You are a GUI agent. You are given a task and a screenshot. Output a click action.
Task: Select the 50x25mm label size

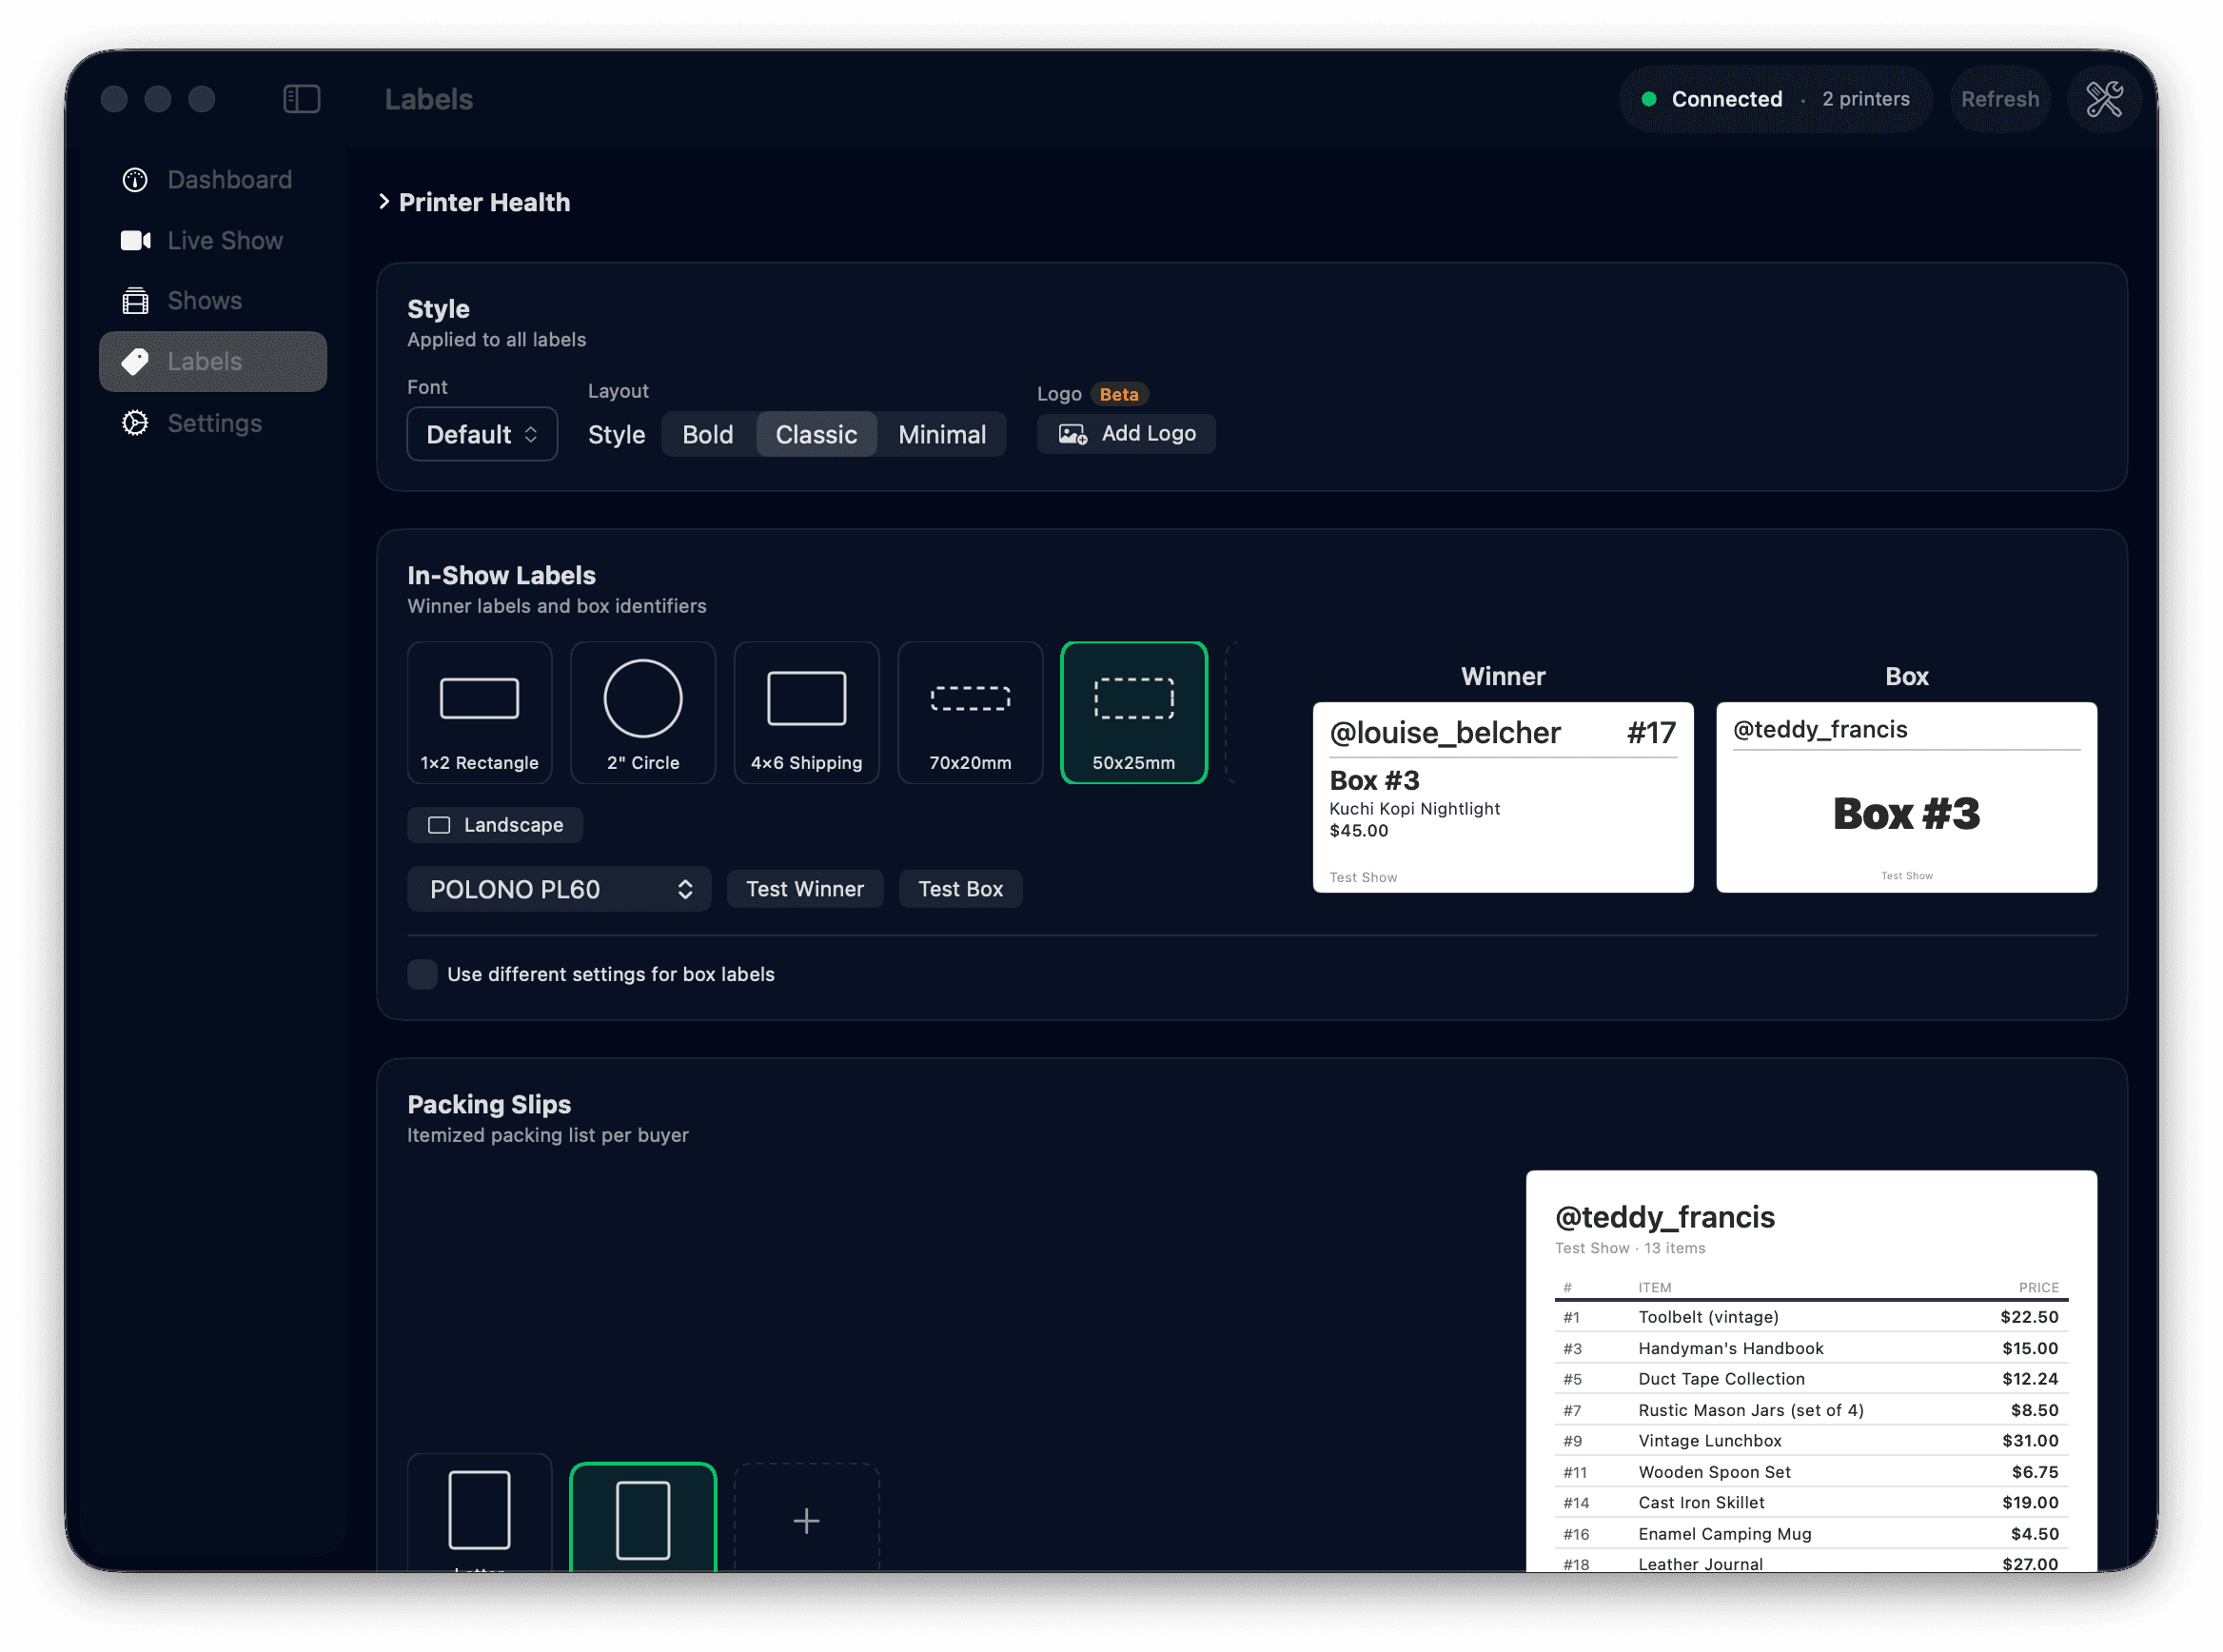click(1133, 713)
